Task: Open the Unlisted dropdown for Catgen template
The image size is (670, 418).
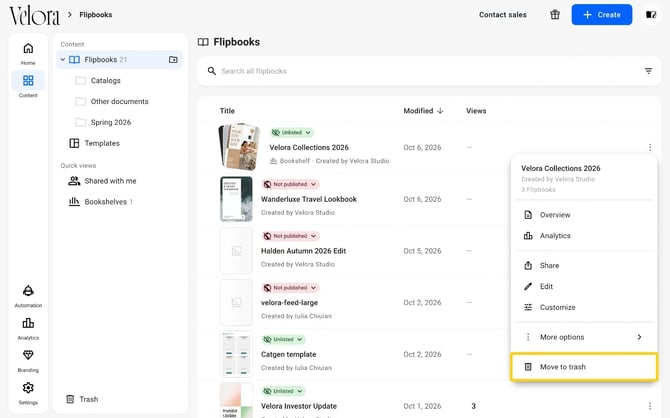Action: [x=283, y=339]
